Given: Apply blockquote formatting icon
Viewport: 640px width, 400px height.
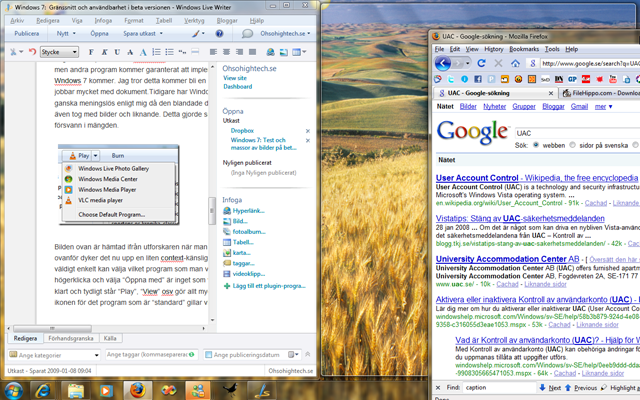Looking at the screenshot, I should coord(182,52).
